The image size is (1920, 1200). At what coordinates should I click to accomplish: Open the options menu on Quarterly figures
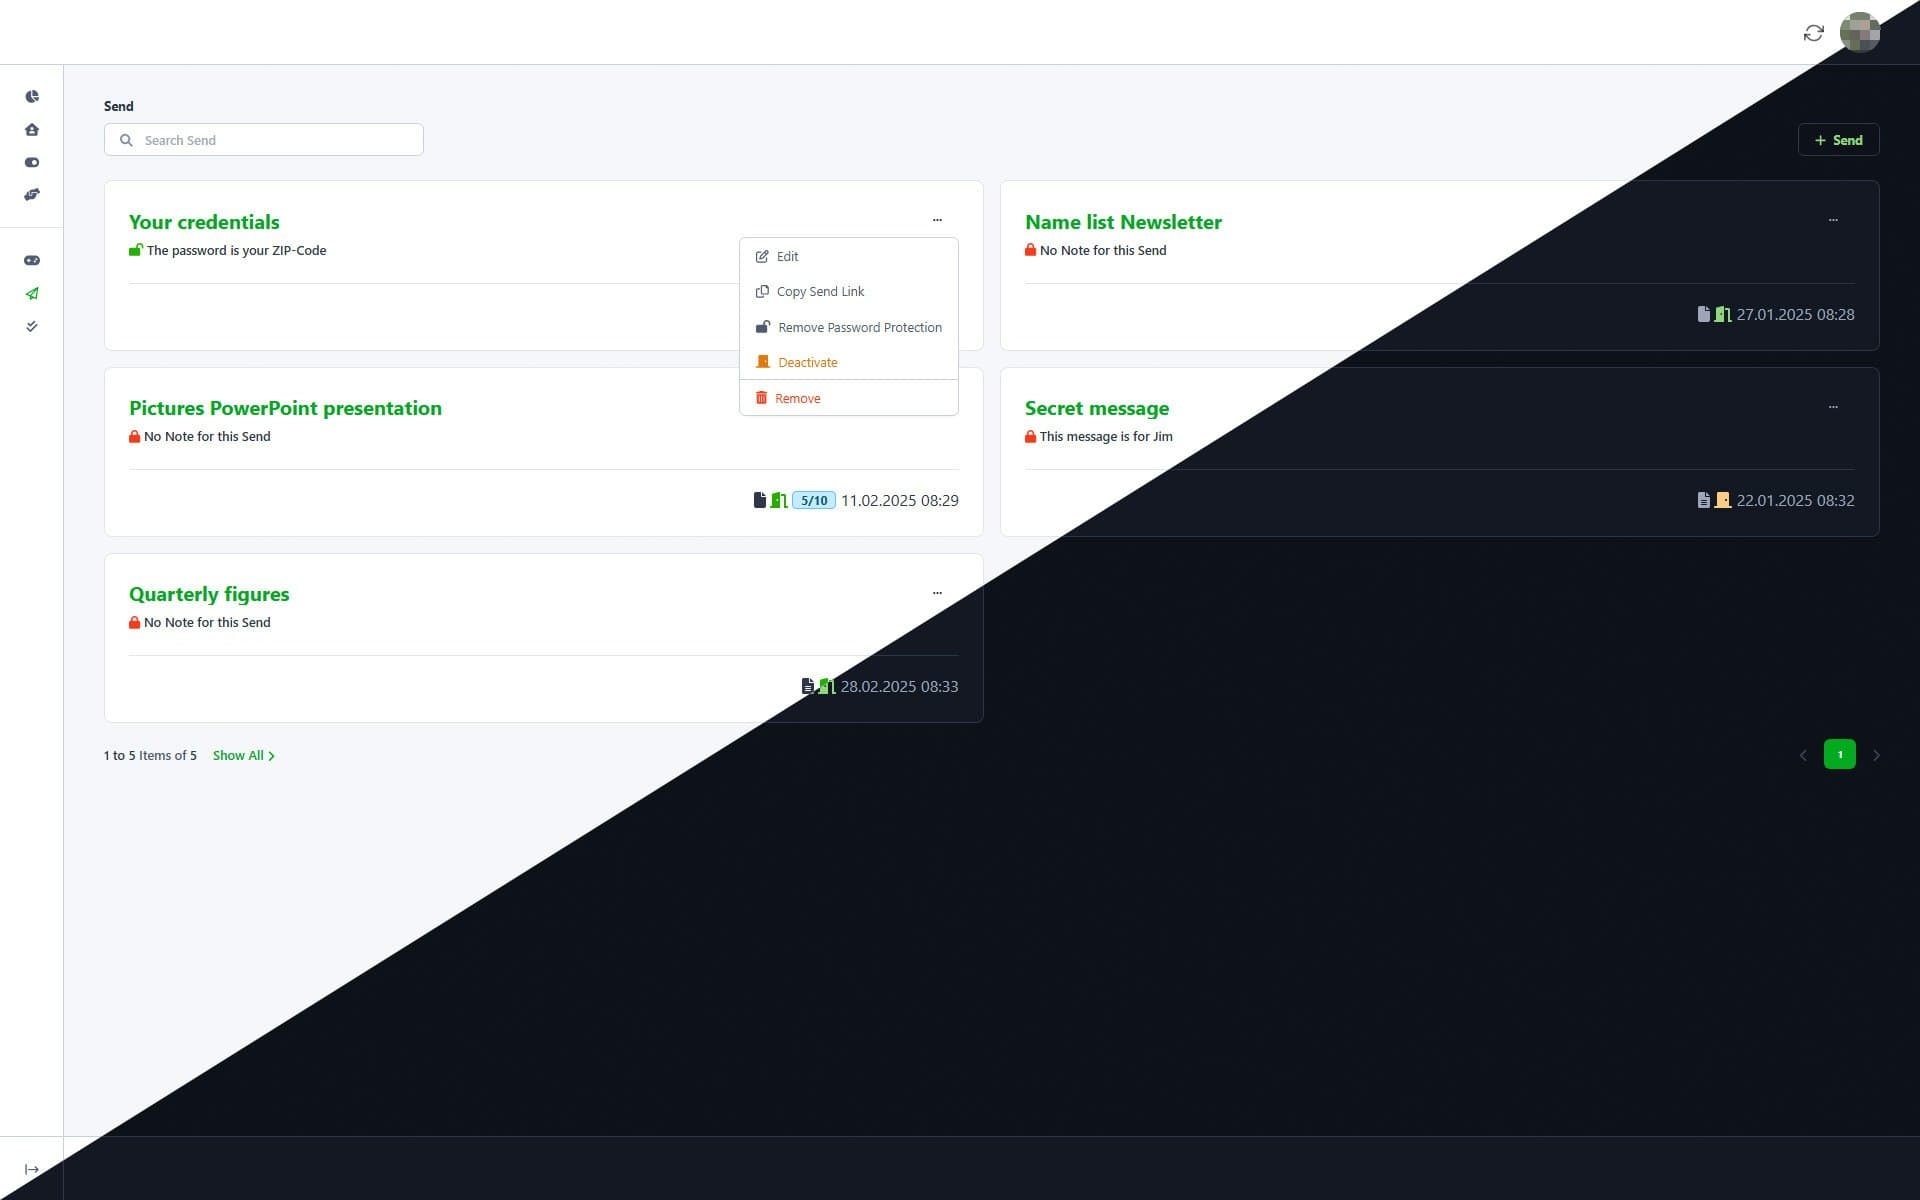click(937, 592)
